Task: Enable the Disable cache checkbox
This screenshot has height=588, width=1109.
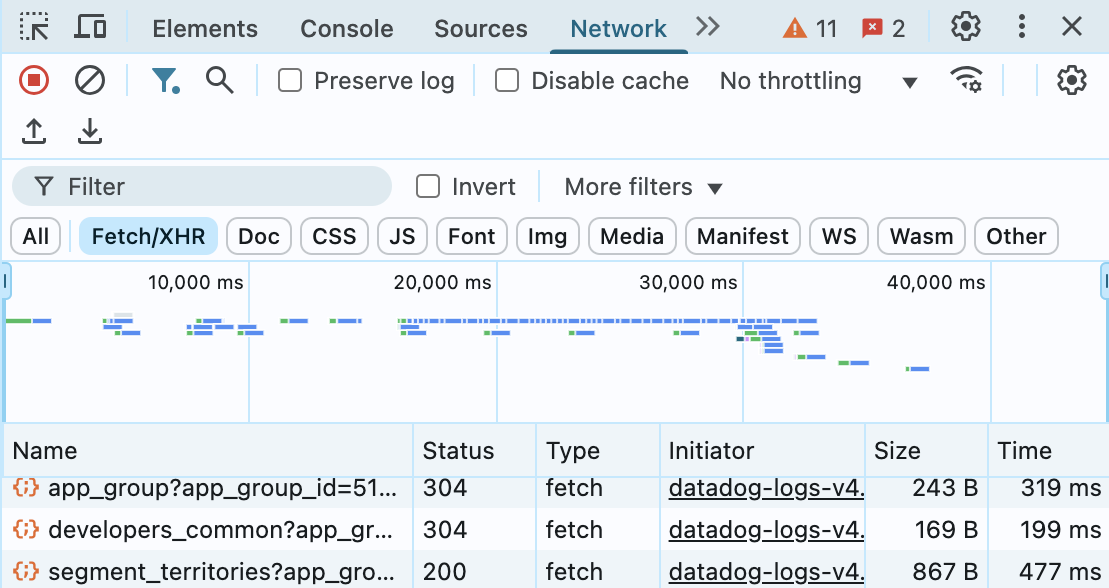Action: click(x=506, y=80)
